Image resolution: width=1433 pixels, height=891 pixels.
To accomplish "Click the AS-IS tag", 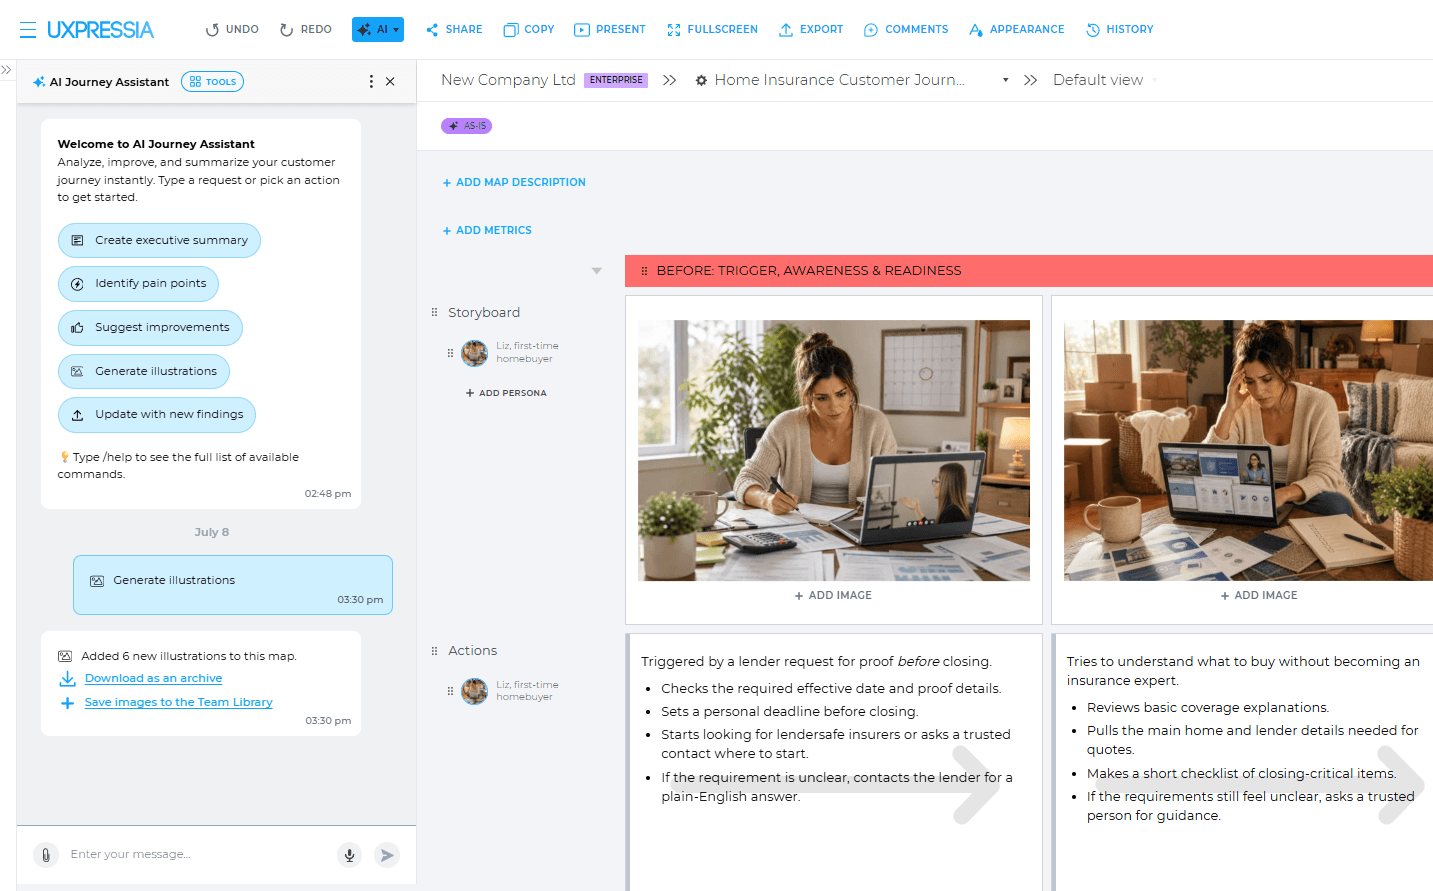I will coord(466,126).
